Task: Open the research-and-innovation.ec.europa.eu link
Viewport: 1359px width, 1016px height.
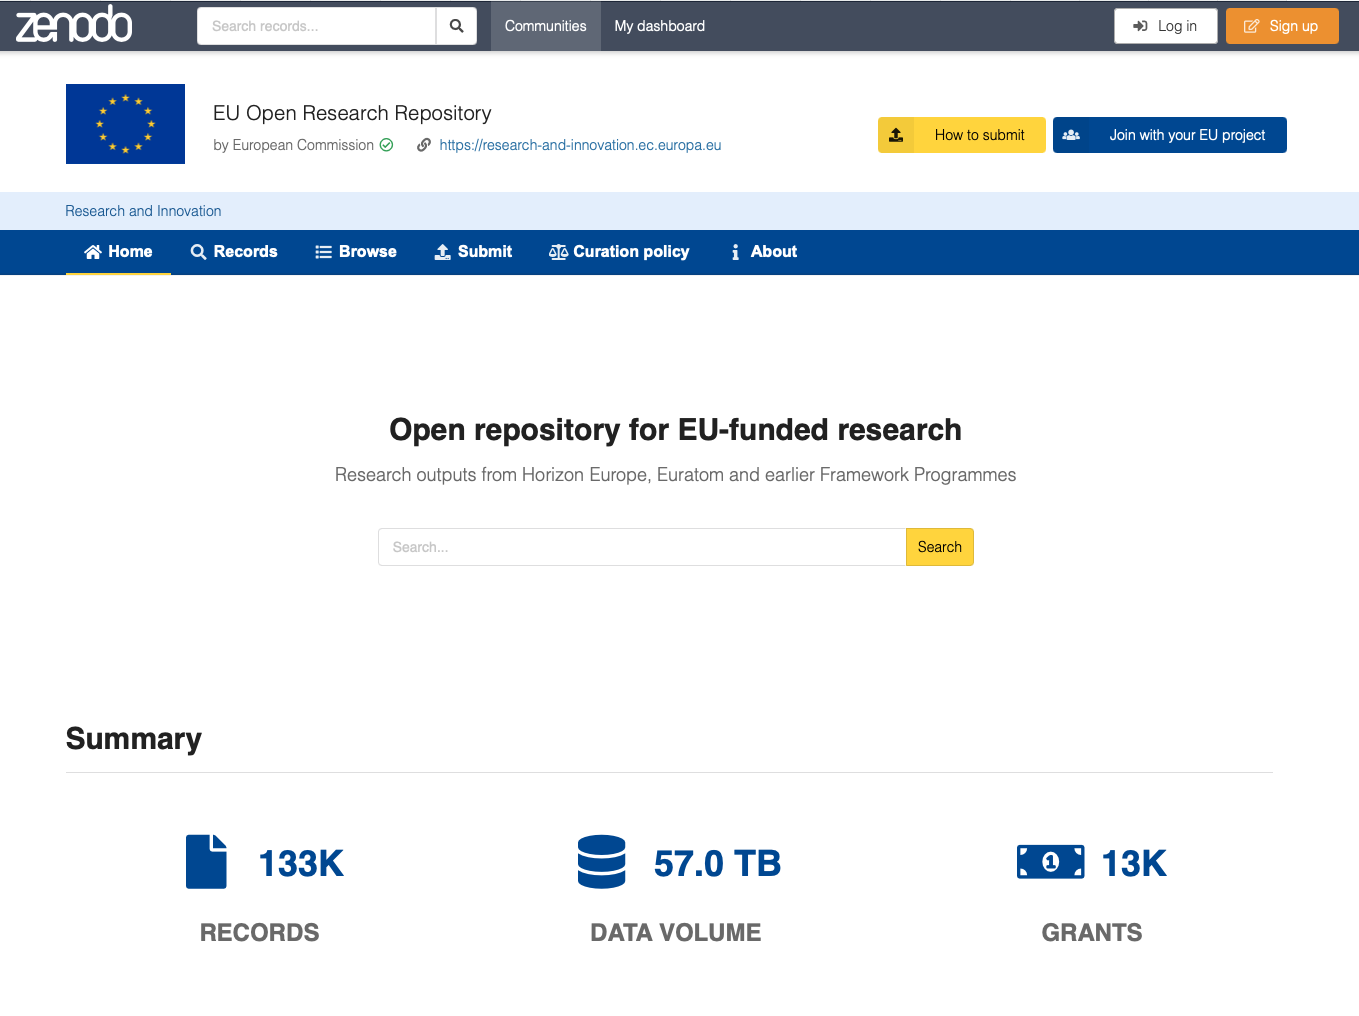Action: point(580,145)
